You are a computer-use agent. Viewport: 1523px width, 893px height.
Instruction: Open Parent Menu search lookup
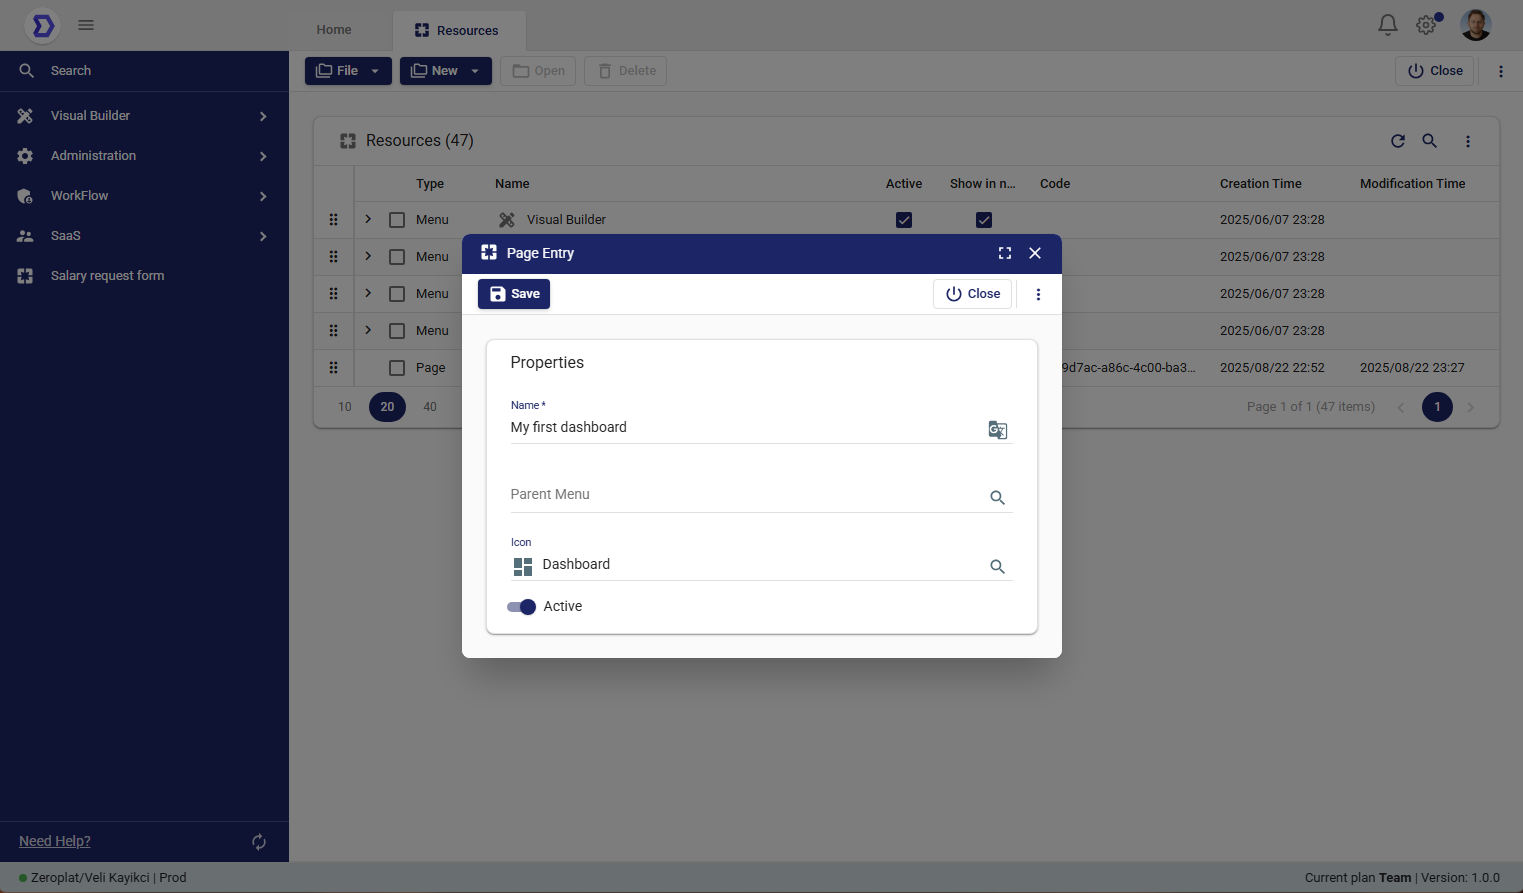coord(997,497)
